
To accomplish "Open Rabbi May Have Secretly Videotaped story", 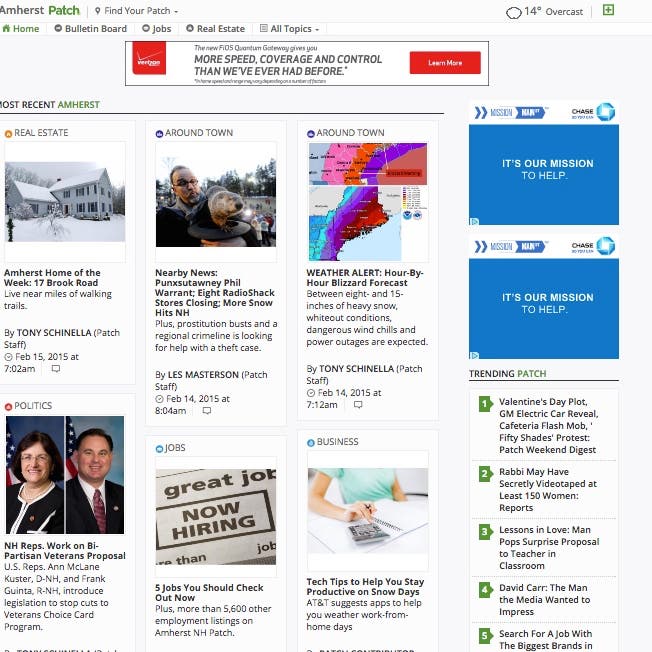I will 548,490.
